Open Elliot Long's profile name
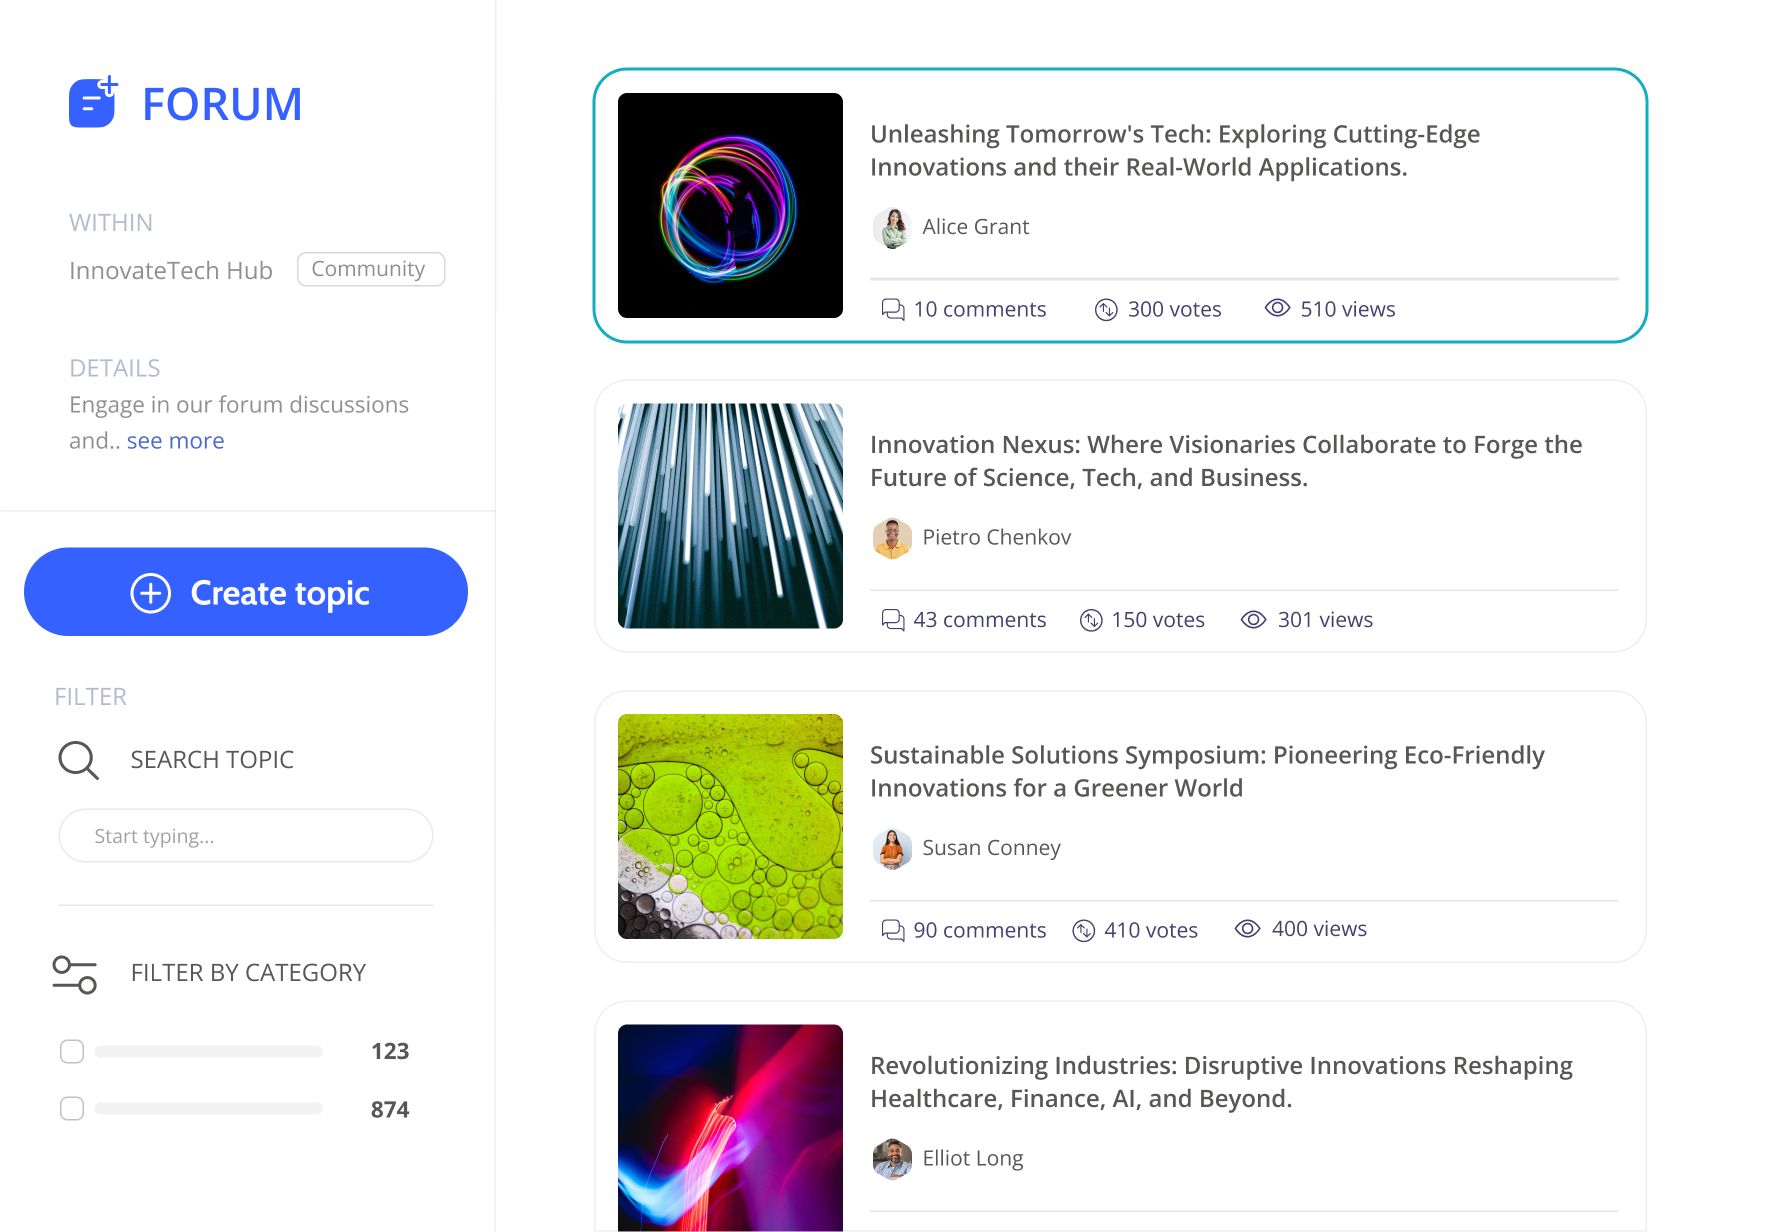 pyautogui.click(x=972, y=1158)
